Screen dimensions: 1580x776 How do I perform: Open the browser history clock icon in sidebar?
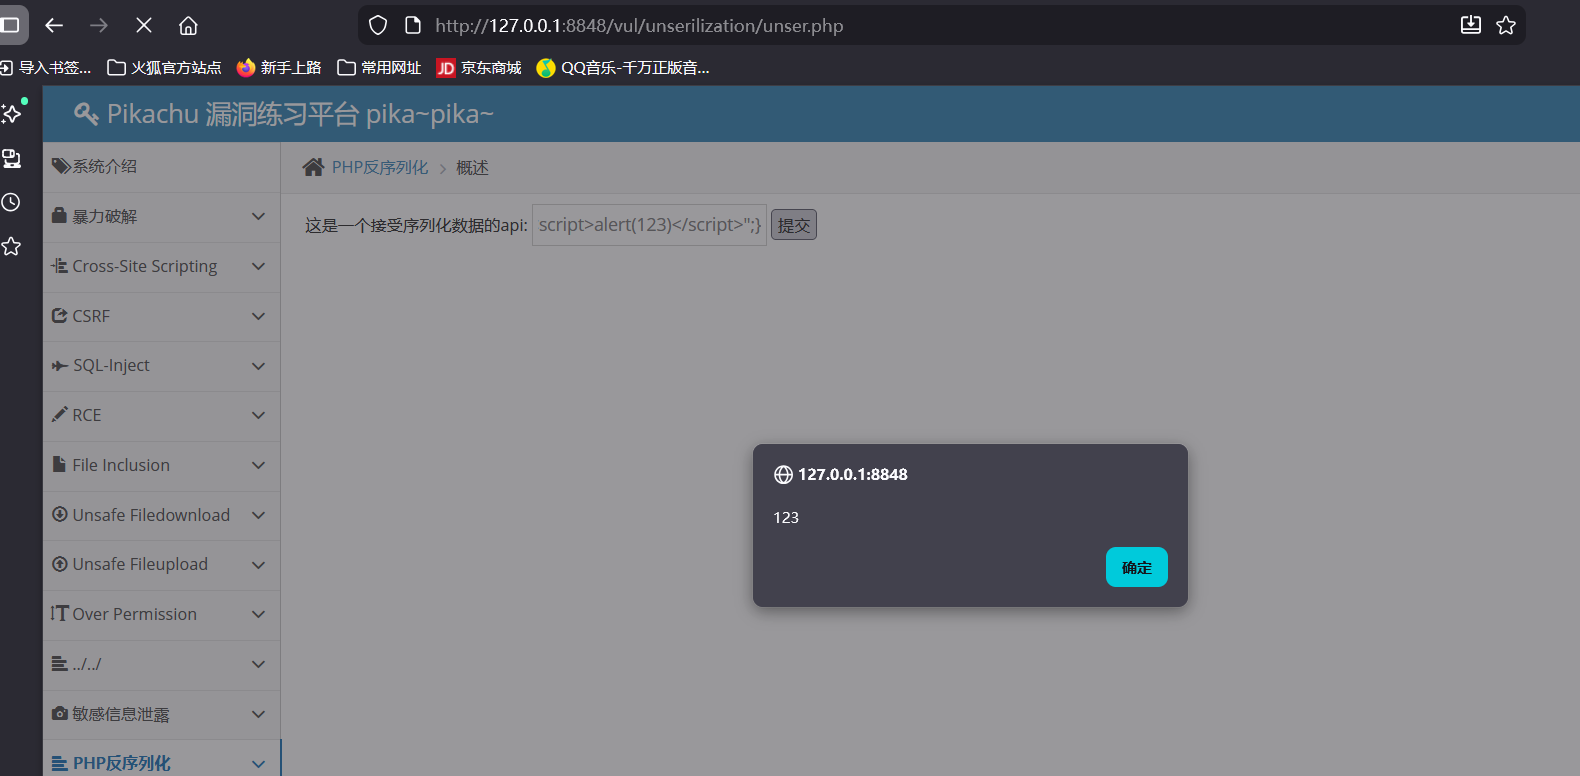11,202
